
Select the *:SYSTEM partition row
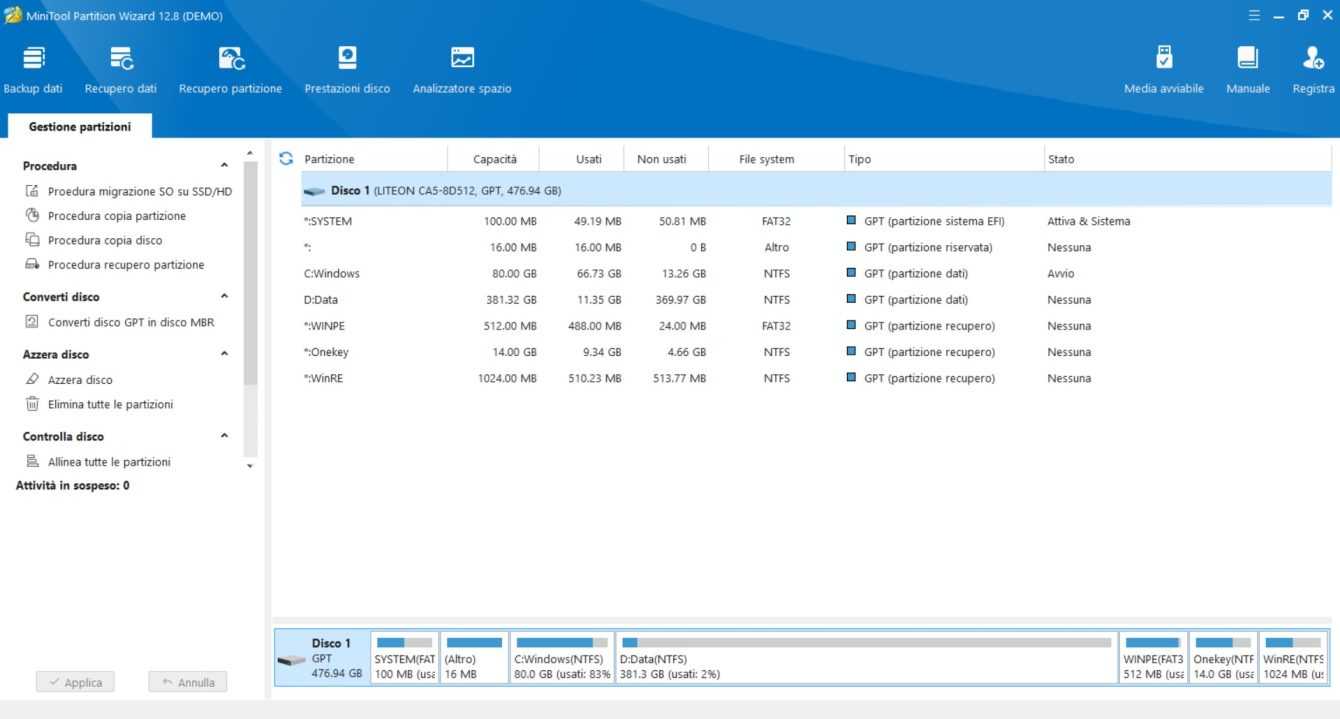(816, 221)
